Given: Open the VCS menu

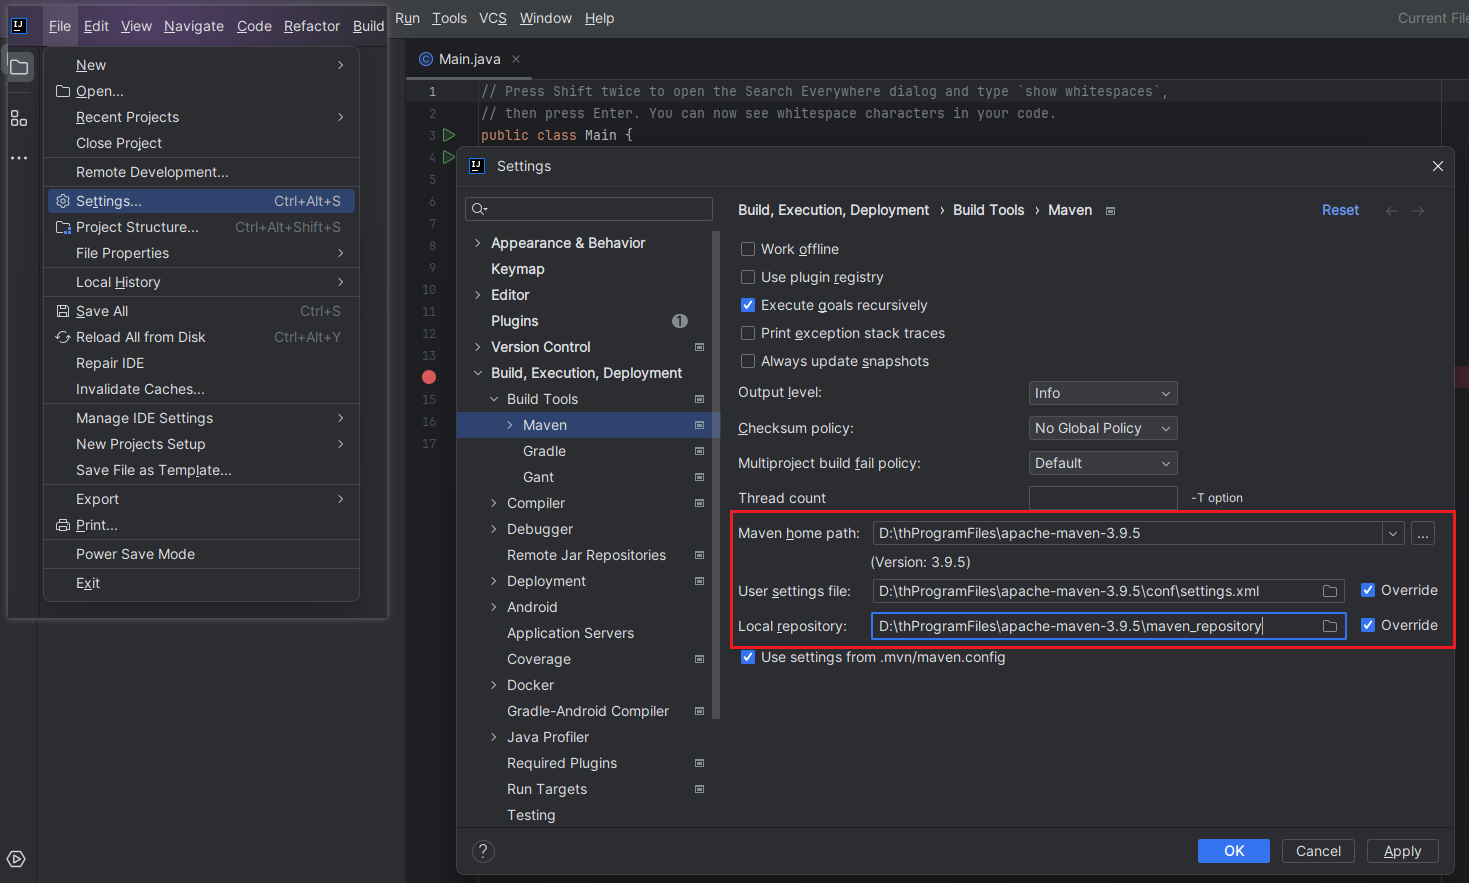Looking at the screenshot, I should pos(493,18).
